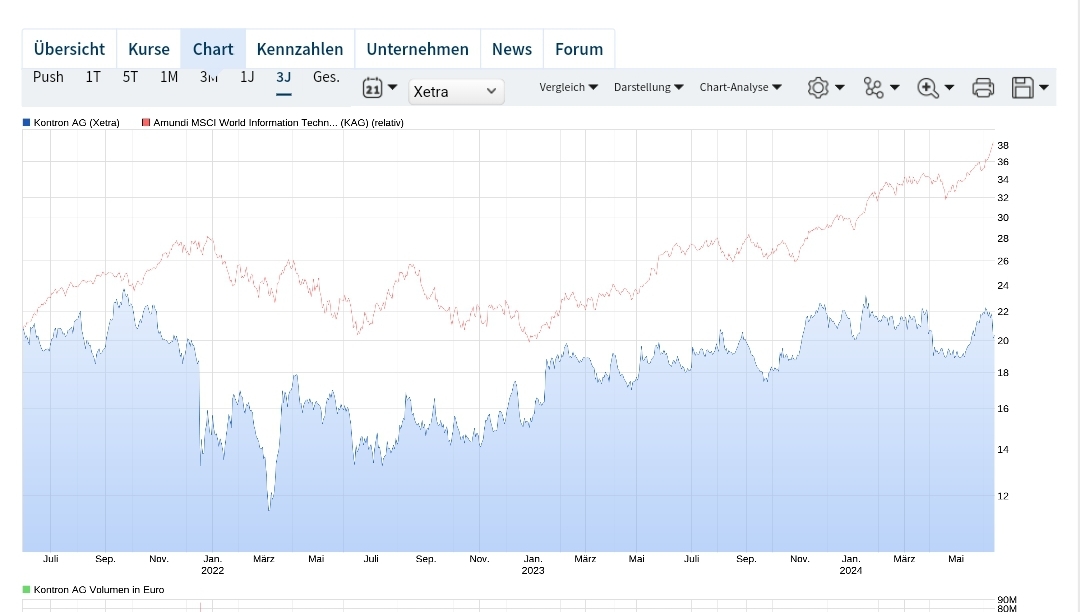Save the chart with the floppy disk icon
The image size is (1080, 612).
tap(1022, 87)
